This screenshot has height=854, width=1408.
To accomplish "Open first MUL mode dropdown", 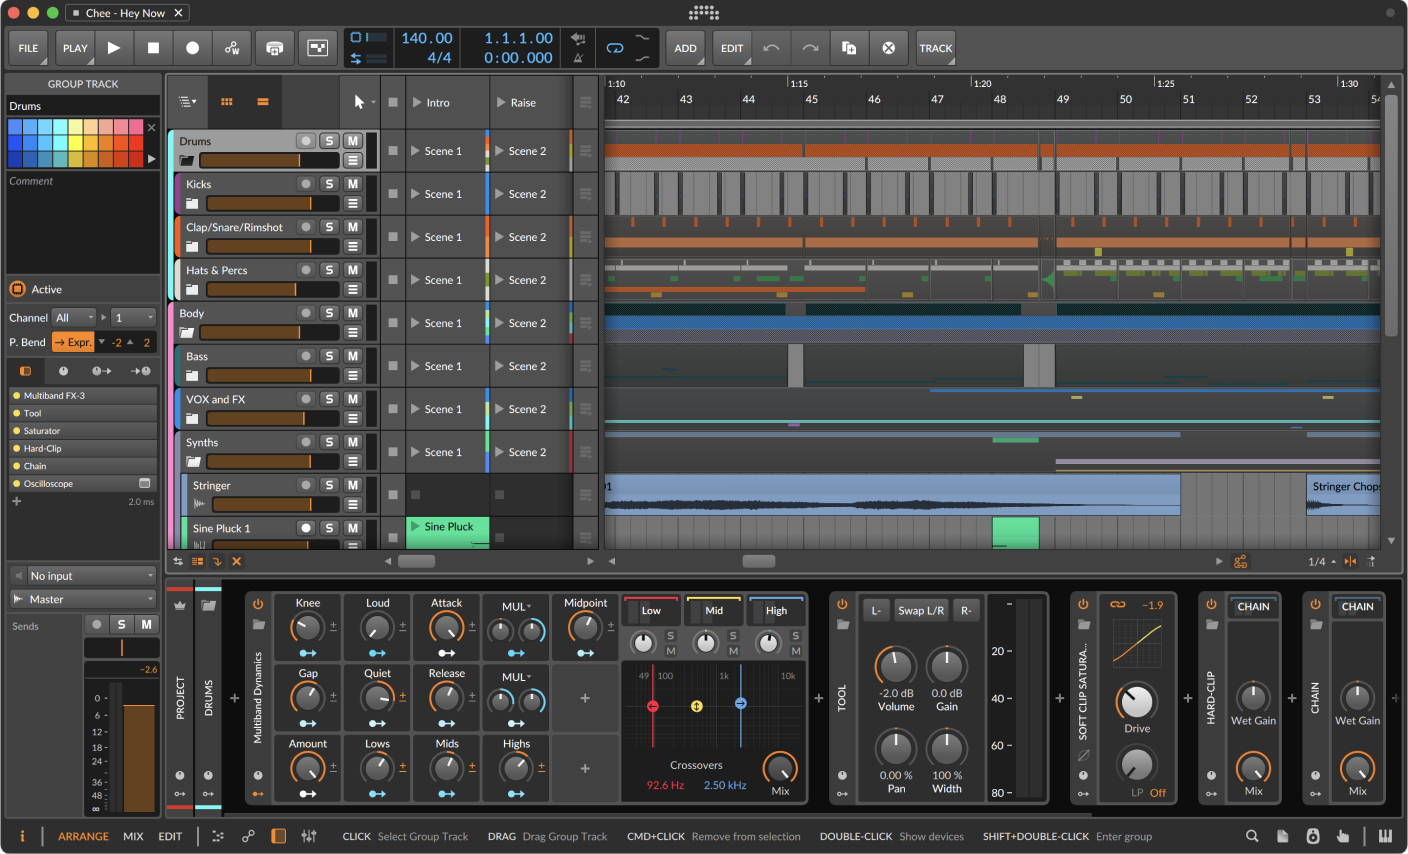I will pos(516,607).
